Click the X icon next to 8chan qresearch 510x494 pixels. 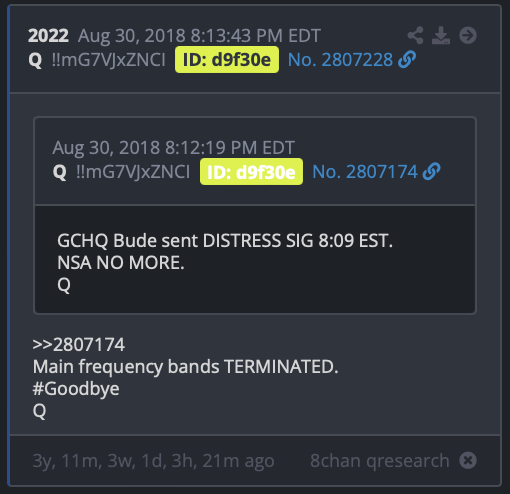tap(468, 461)
